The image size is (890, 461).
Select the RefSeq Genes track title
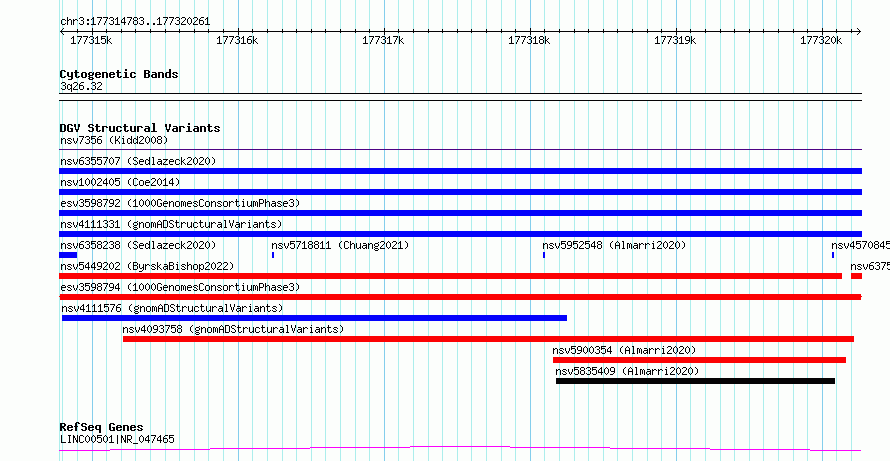[101, 428]
